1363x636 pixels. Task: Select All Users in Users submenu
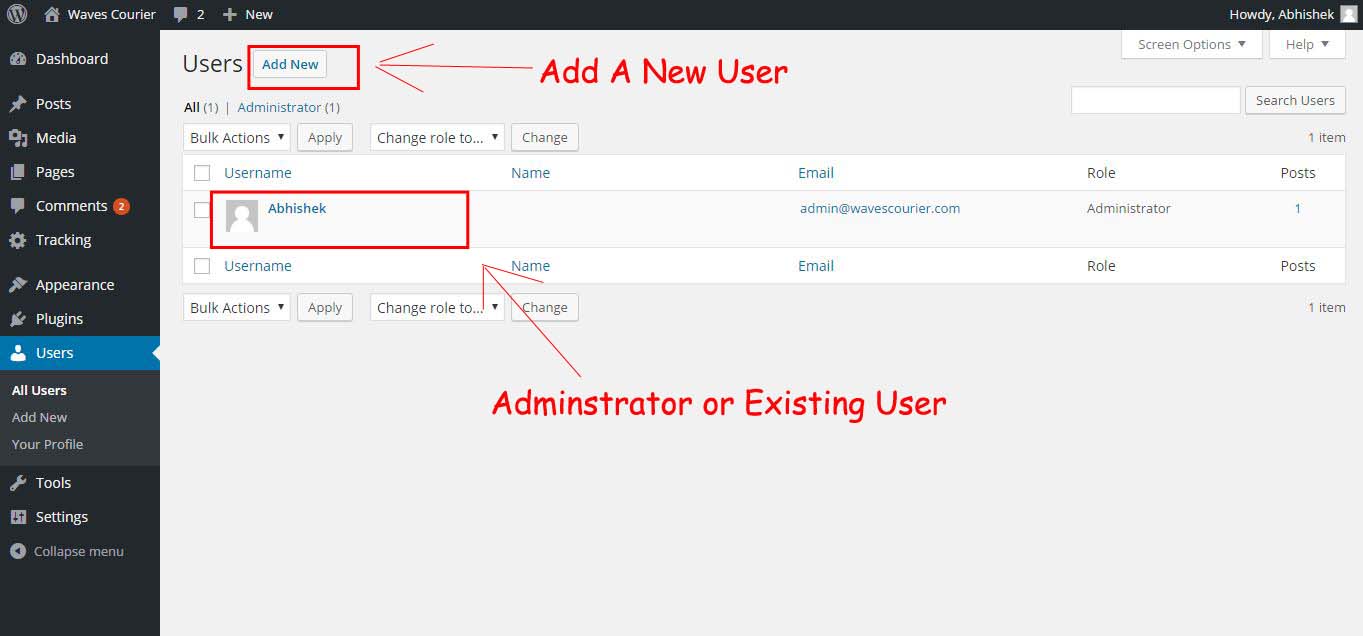pos(39,390)
